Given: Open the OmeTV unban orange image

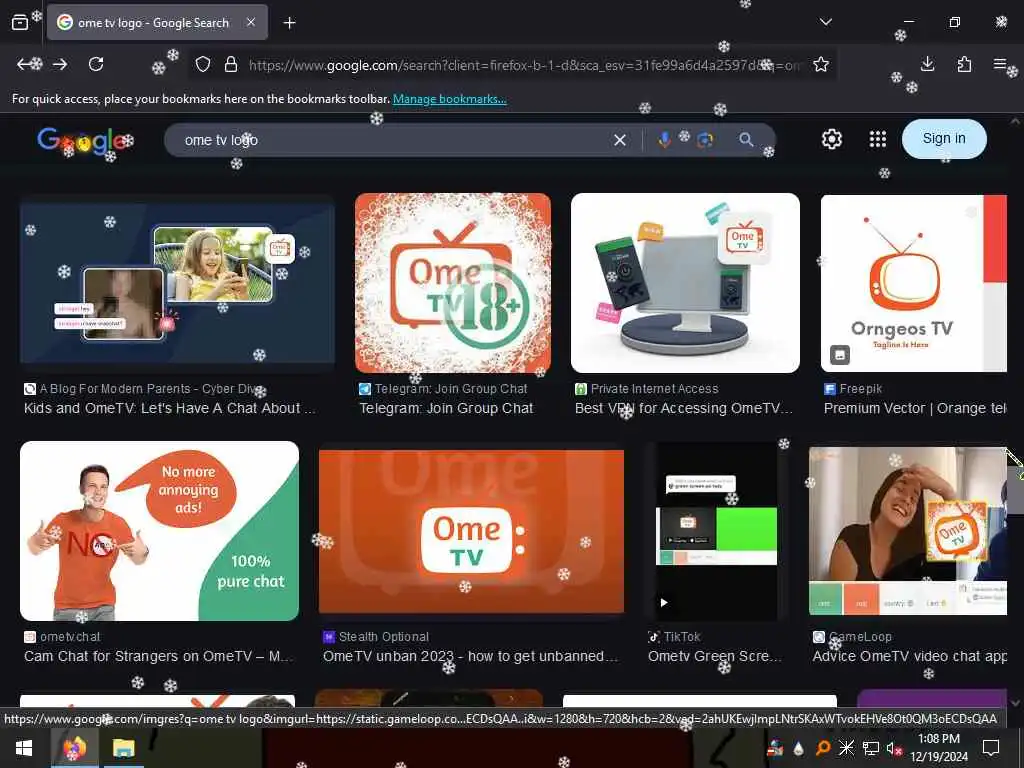Looking at the screenshot, I should 471,531.
